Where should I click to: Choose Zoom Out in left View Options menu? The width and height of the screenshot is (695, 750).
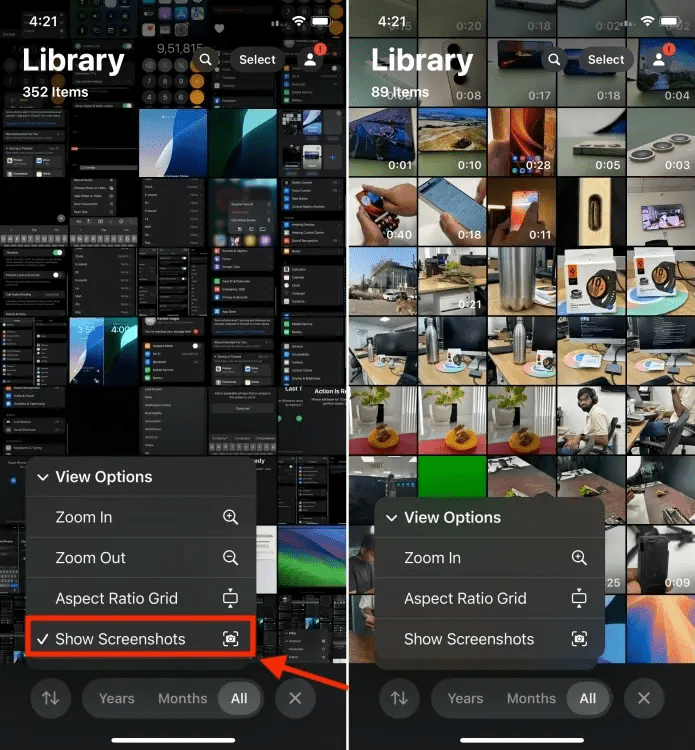coord(141,558)
